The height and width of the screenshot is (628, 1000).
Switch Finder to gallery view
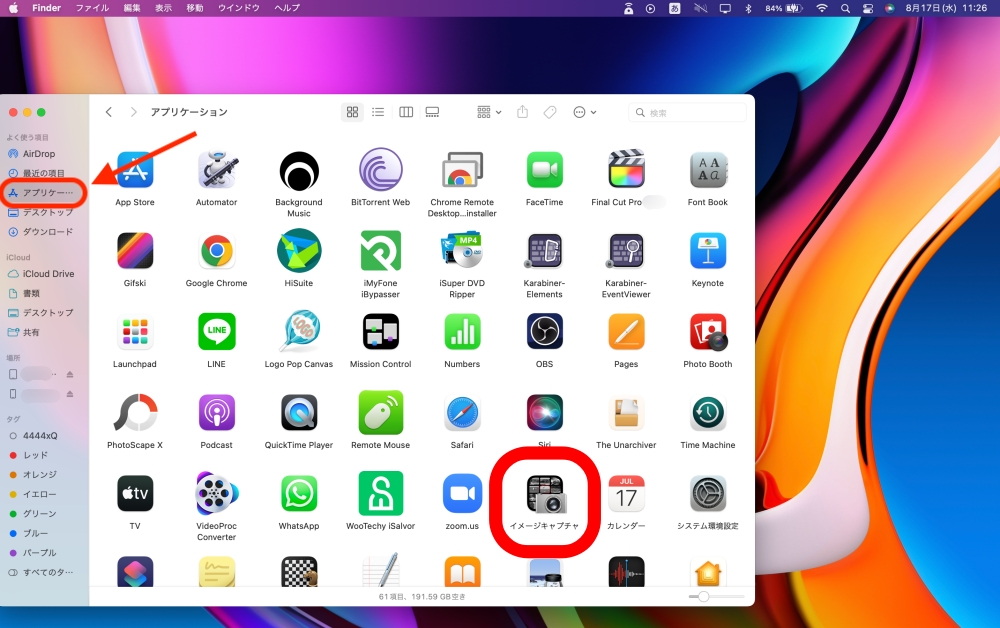pyautogui.click(x=432, y=112)
